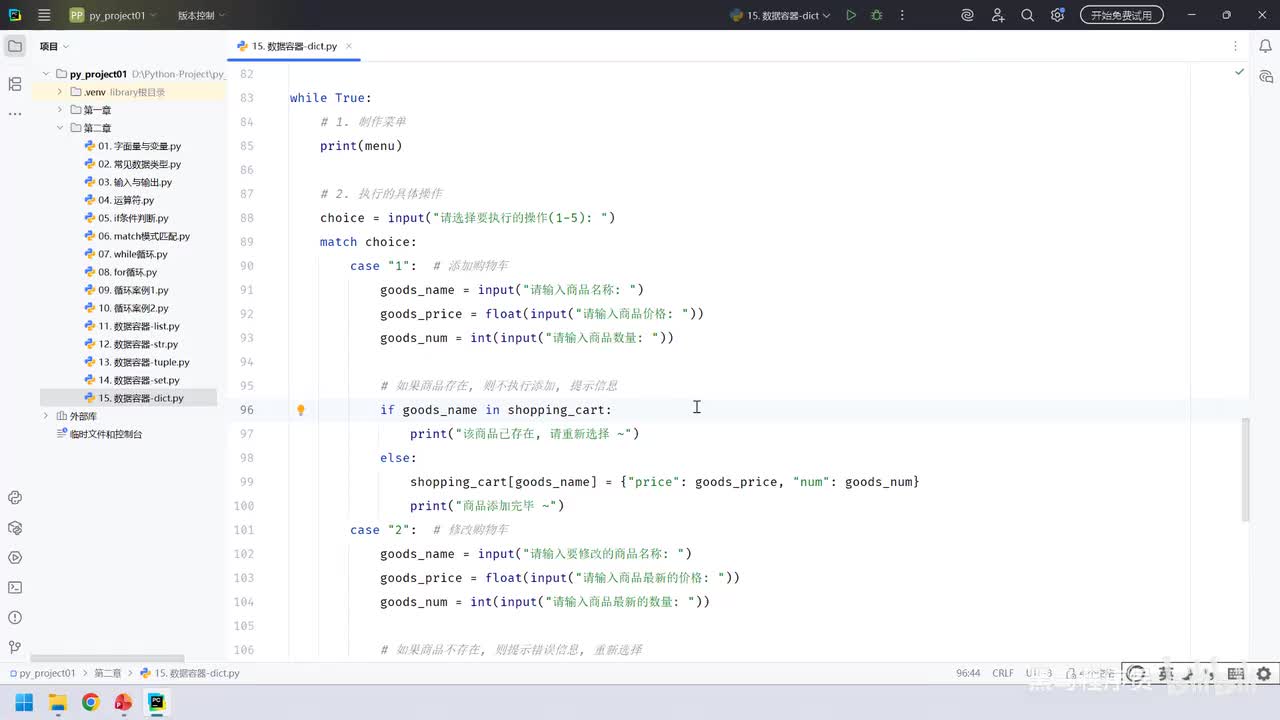This screenshot has height=720, width=1280.
Task: Show more tool windows ellipsis in left strip
Action: click(x=15, y=114)
